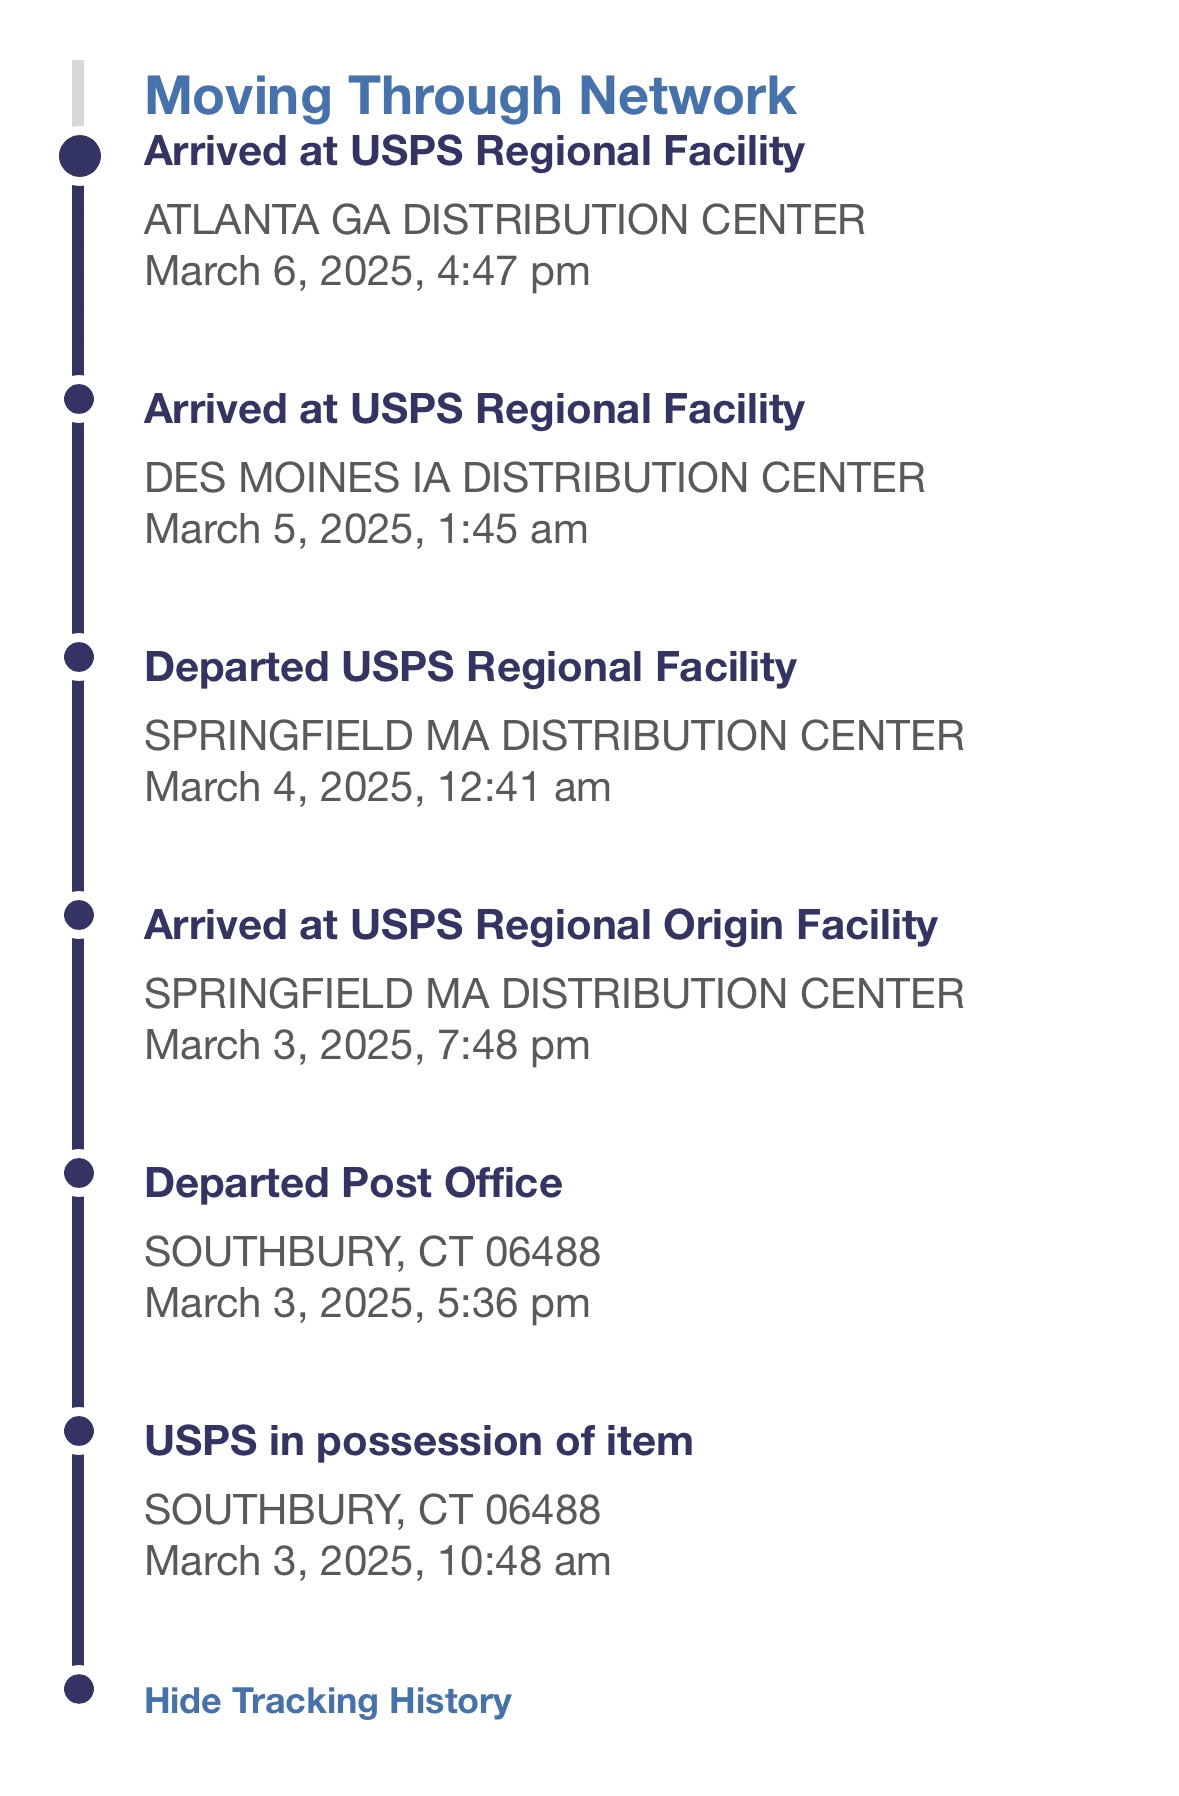1179x1796 pixels.
Task: Click the gray progress bar segment at top
Action: (78, 93)
